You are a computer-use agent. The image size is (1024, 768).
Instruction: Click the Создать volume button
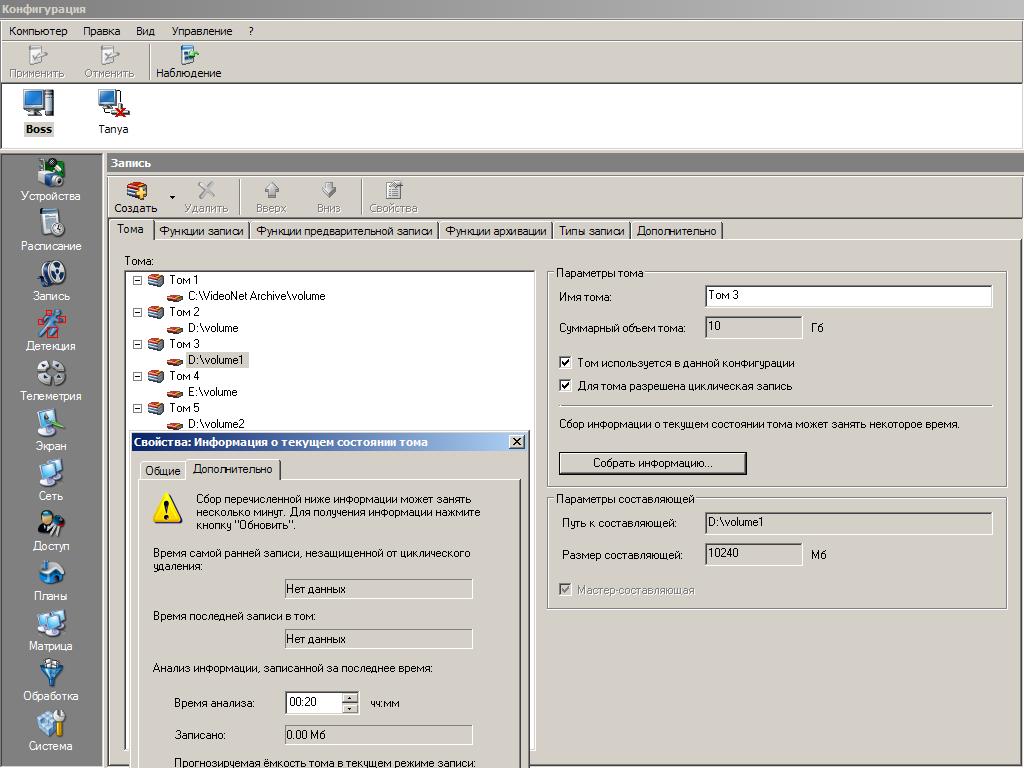(136, 197)
